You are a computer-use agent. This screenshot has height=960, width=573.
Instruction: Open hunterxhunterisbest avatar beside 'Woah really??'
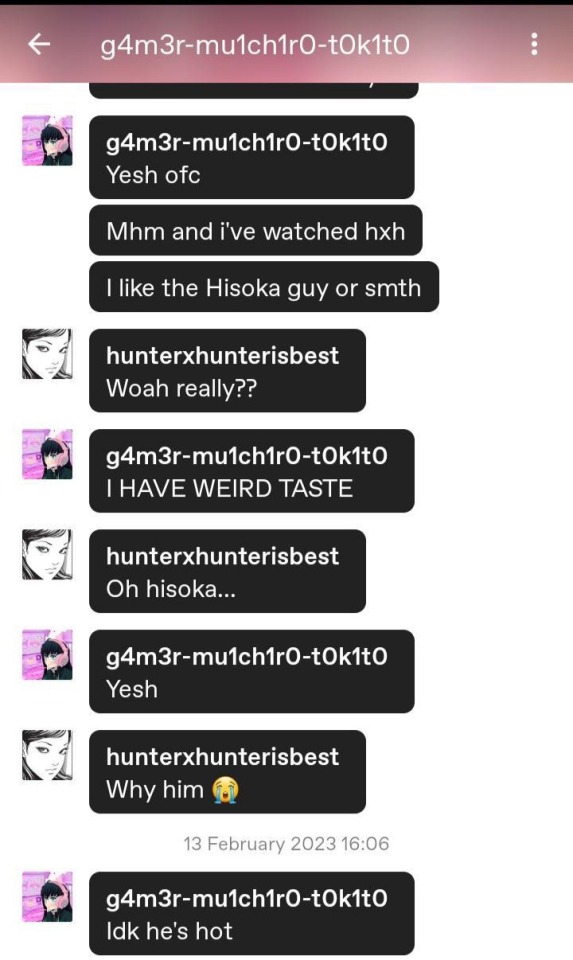pos(47,354)
